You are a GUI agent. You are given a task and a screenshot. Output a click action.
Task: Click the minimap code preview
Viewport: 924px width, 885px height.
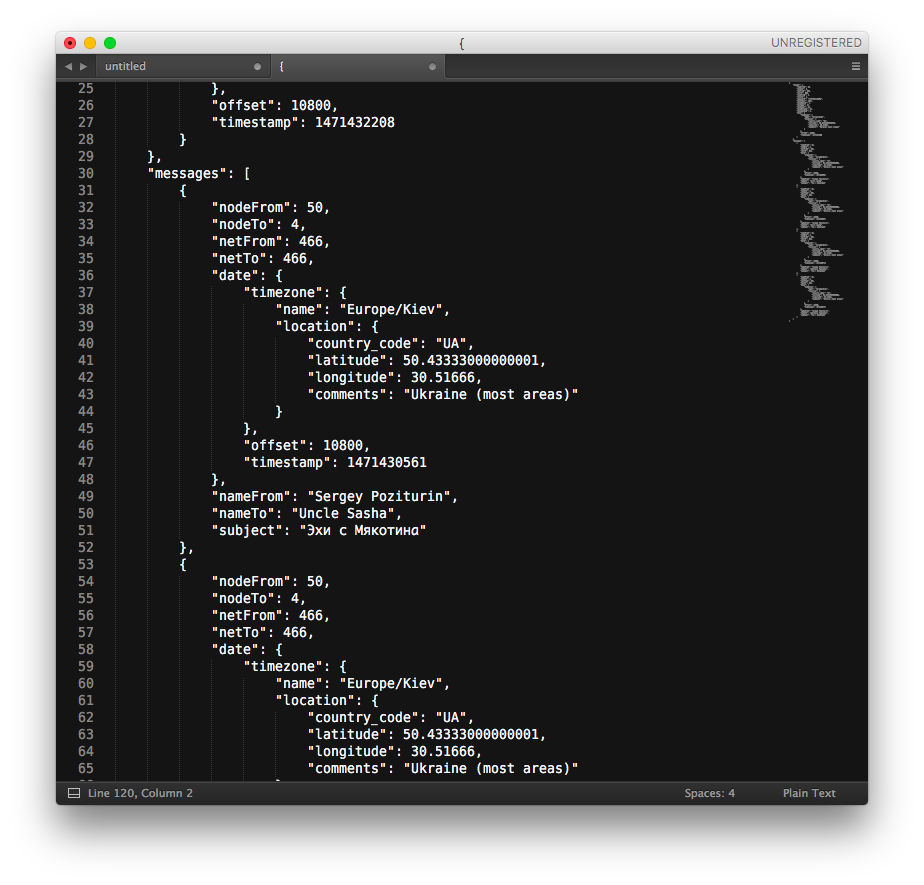tap(818, 200)
